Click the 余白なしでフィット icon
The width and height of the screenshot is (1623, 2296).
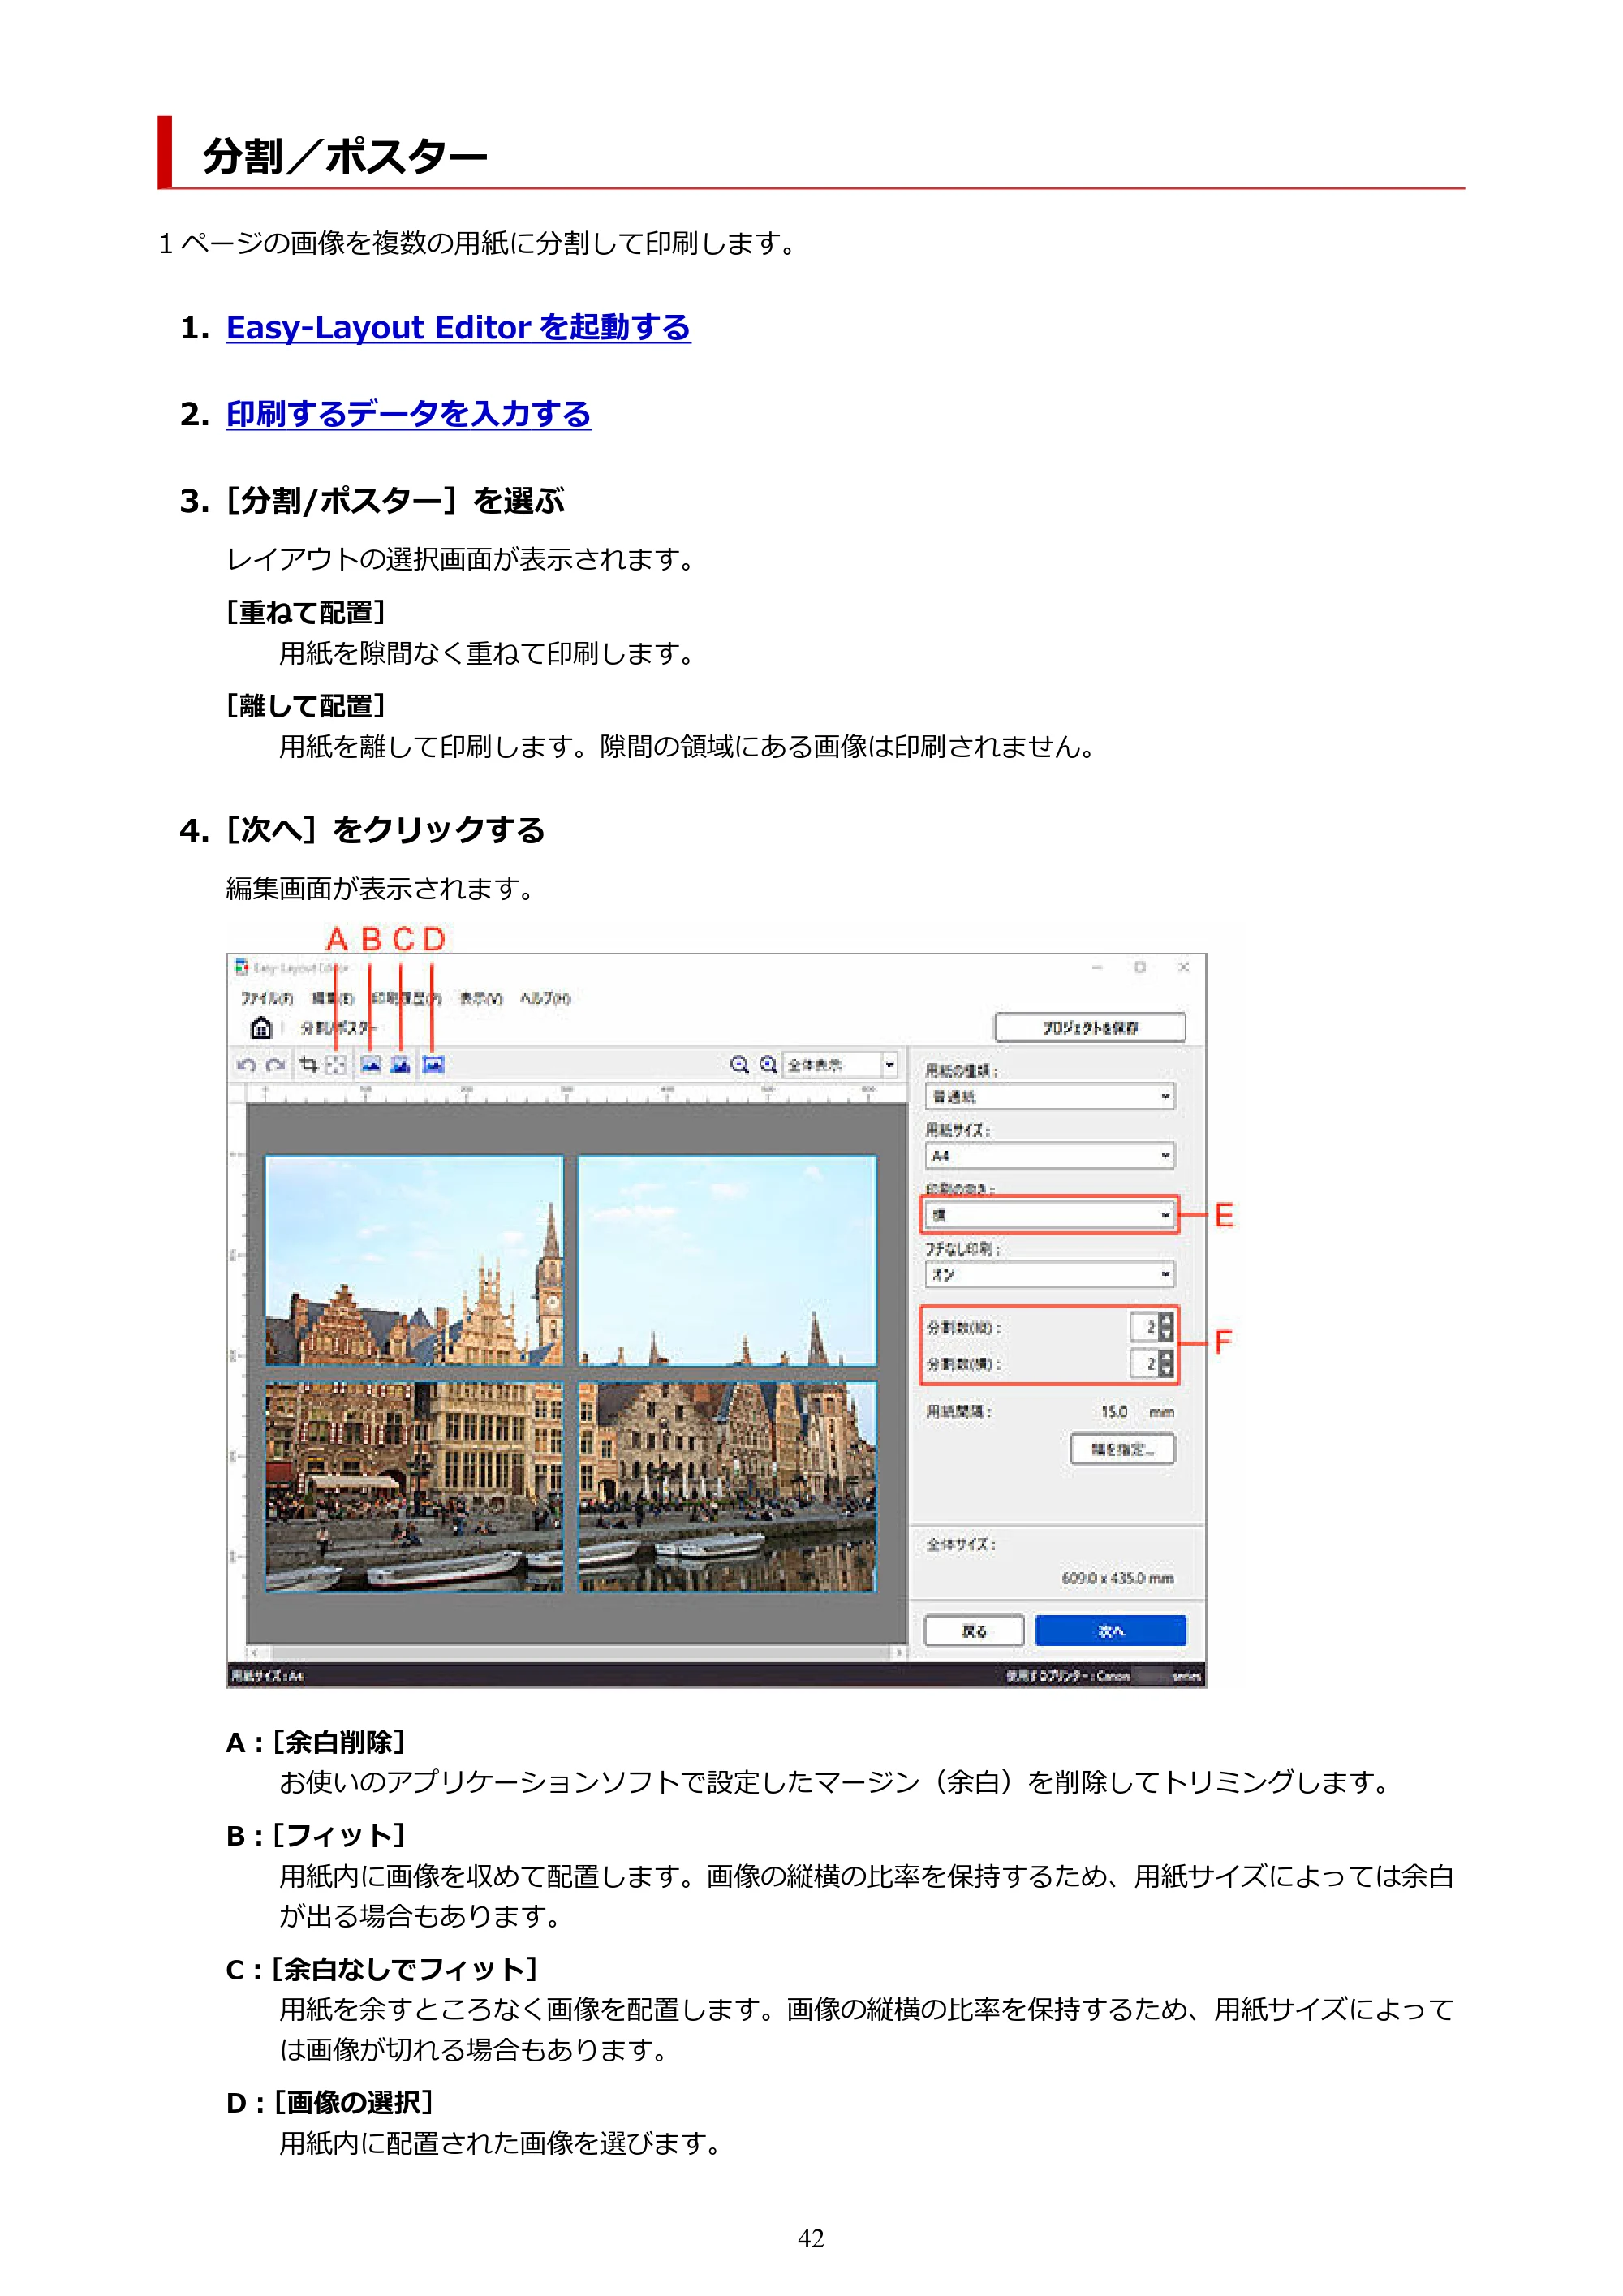point(401,1065)
